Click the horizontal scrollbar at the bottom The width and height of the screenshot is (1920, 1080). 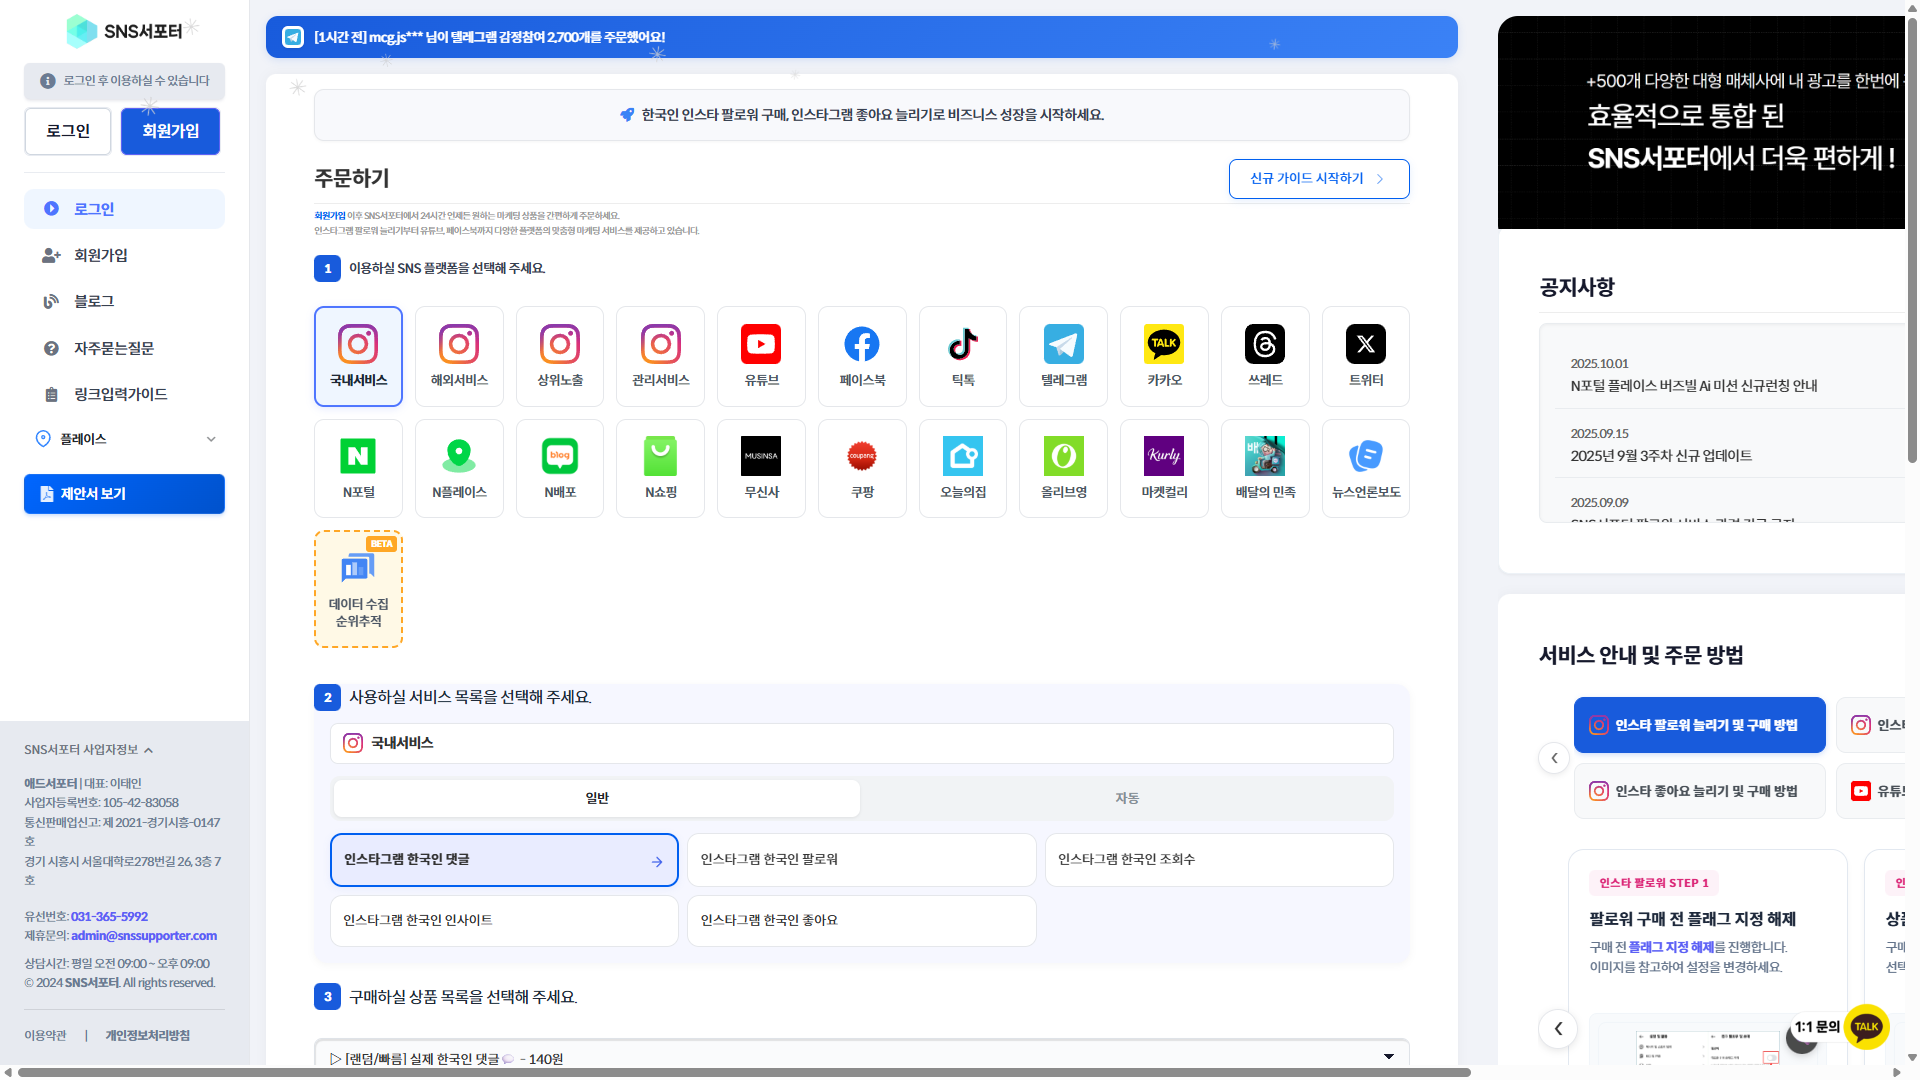point(744,1072)
